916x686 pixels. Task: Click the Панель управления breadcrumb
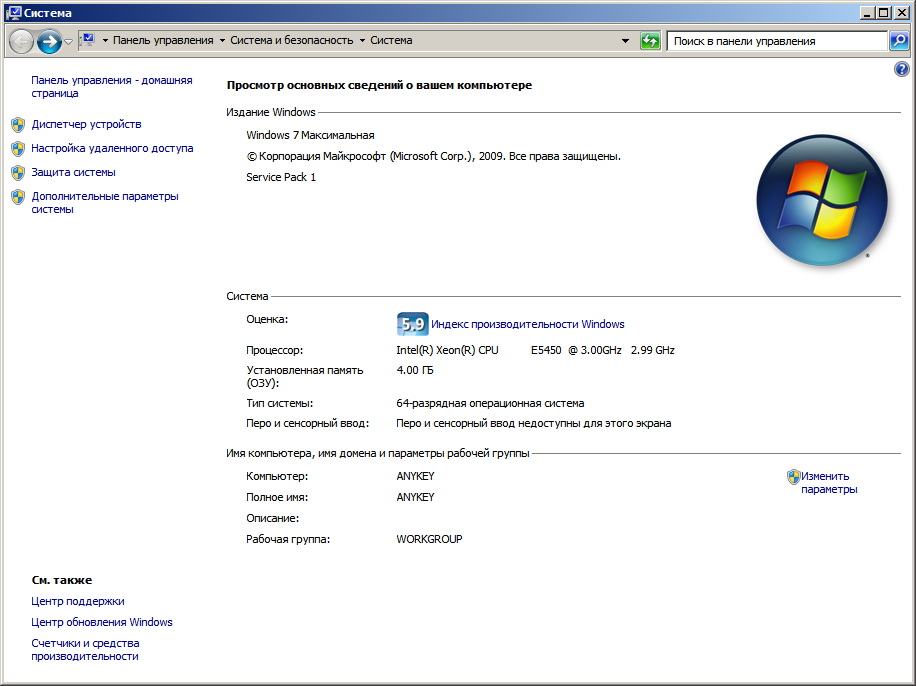[163, 40]
